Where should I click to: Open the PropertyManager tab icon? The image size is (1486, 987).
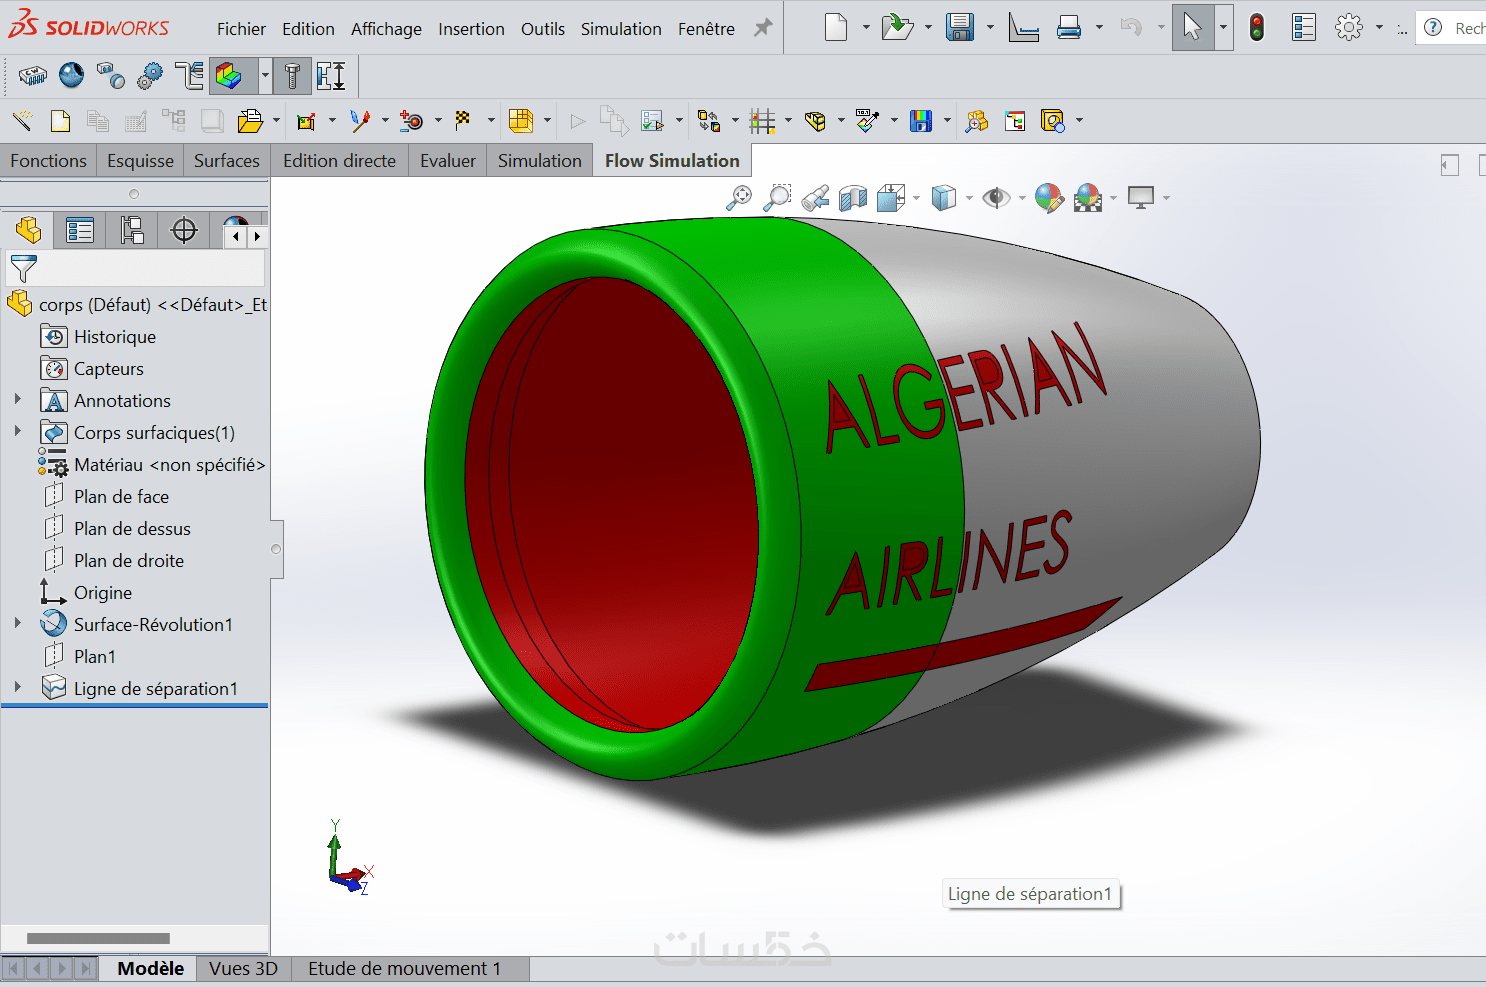pos(80,231)
